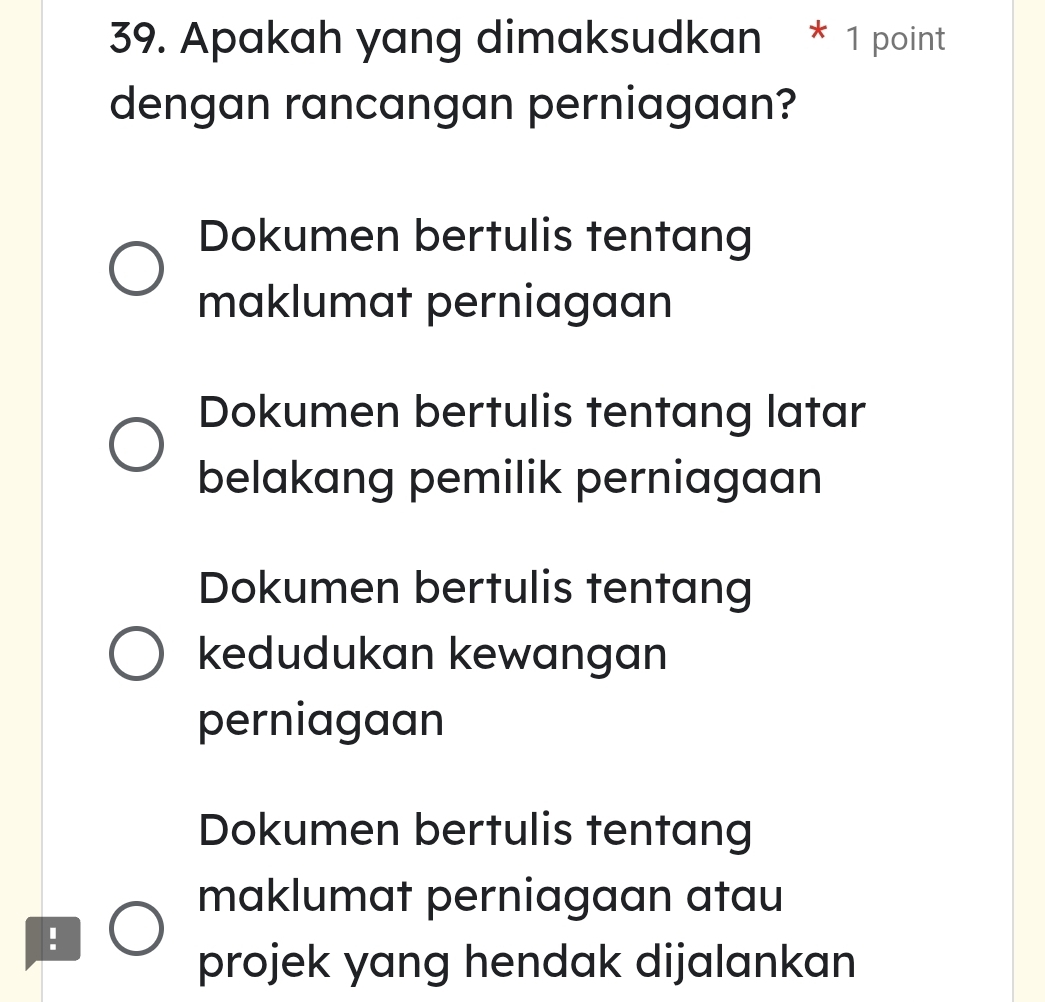
Task: Click the text 'projek yang hendak dijalankan'
Action: click(x=527, y=963)
